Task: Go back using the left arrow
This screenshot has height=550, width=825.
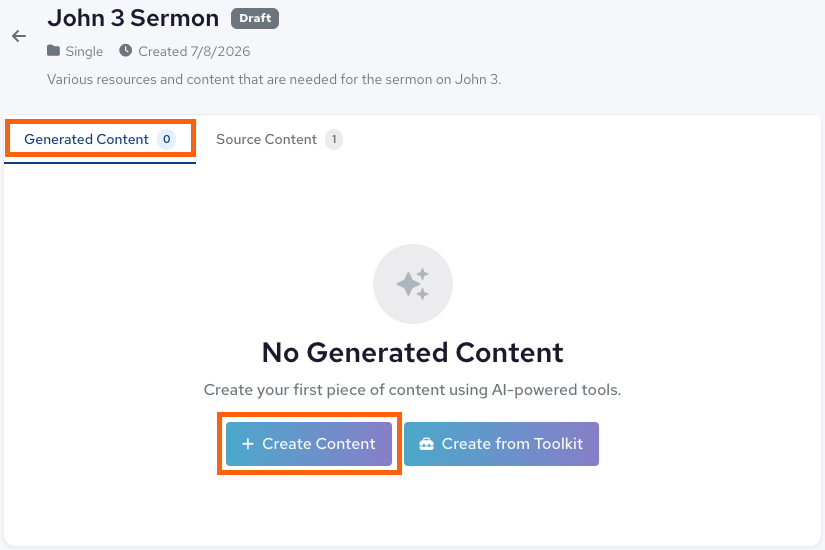Action: coord(19,36)
